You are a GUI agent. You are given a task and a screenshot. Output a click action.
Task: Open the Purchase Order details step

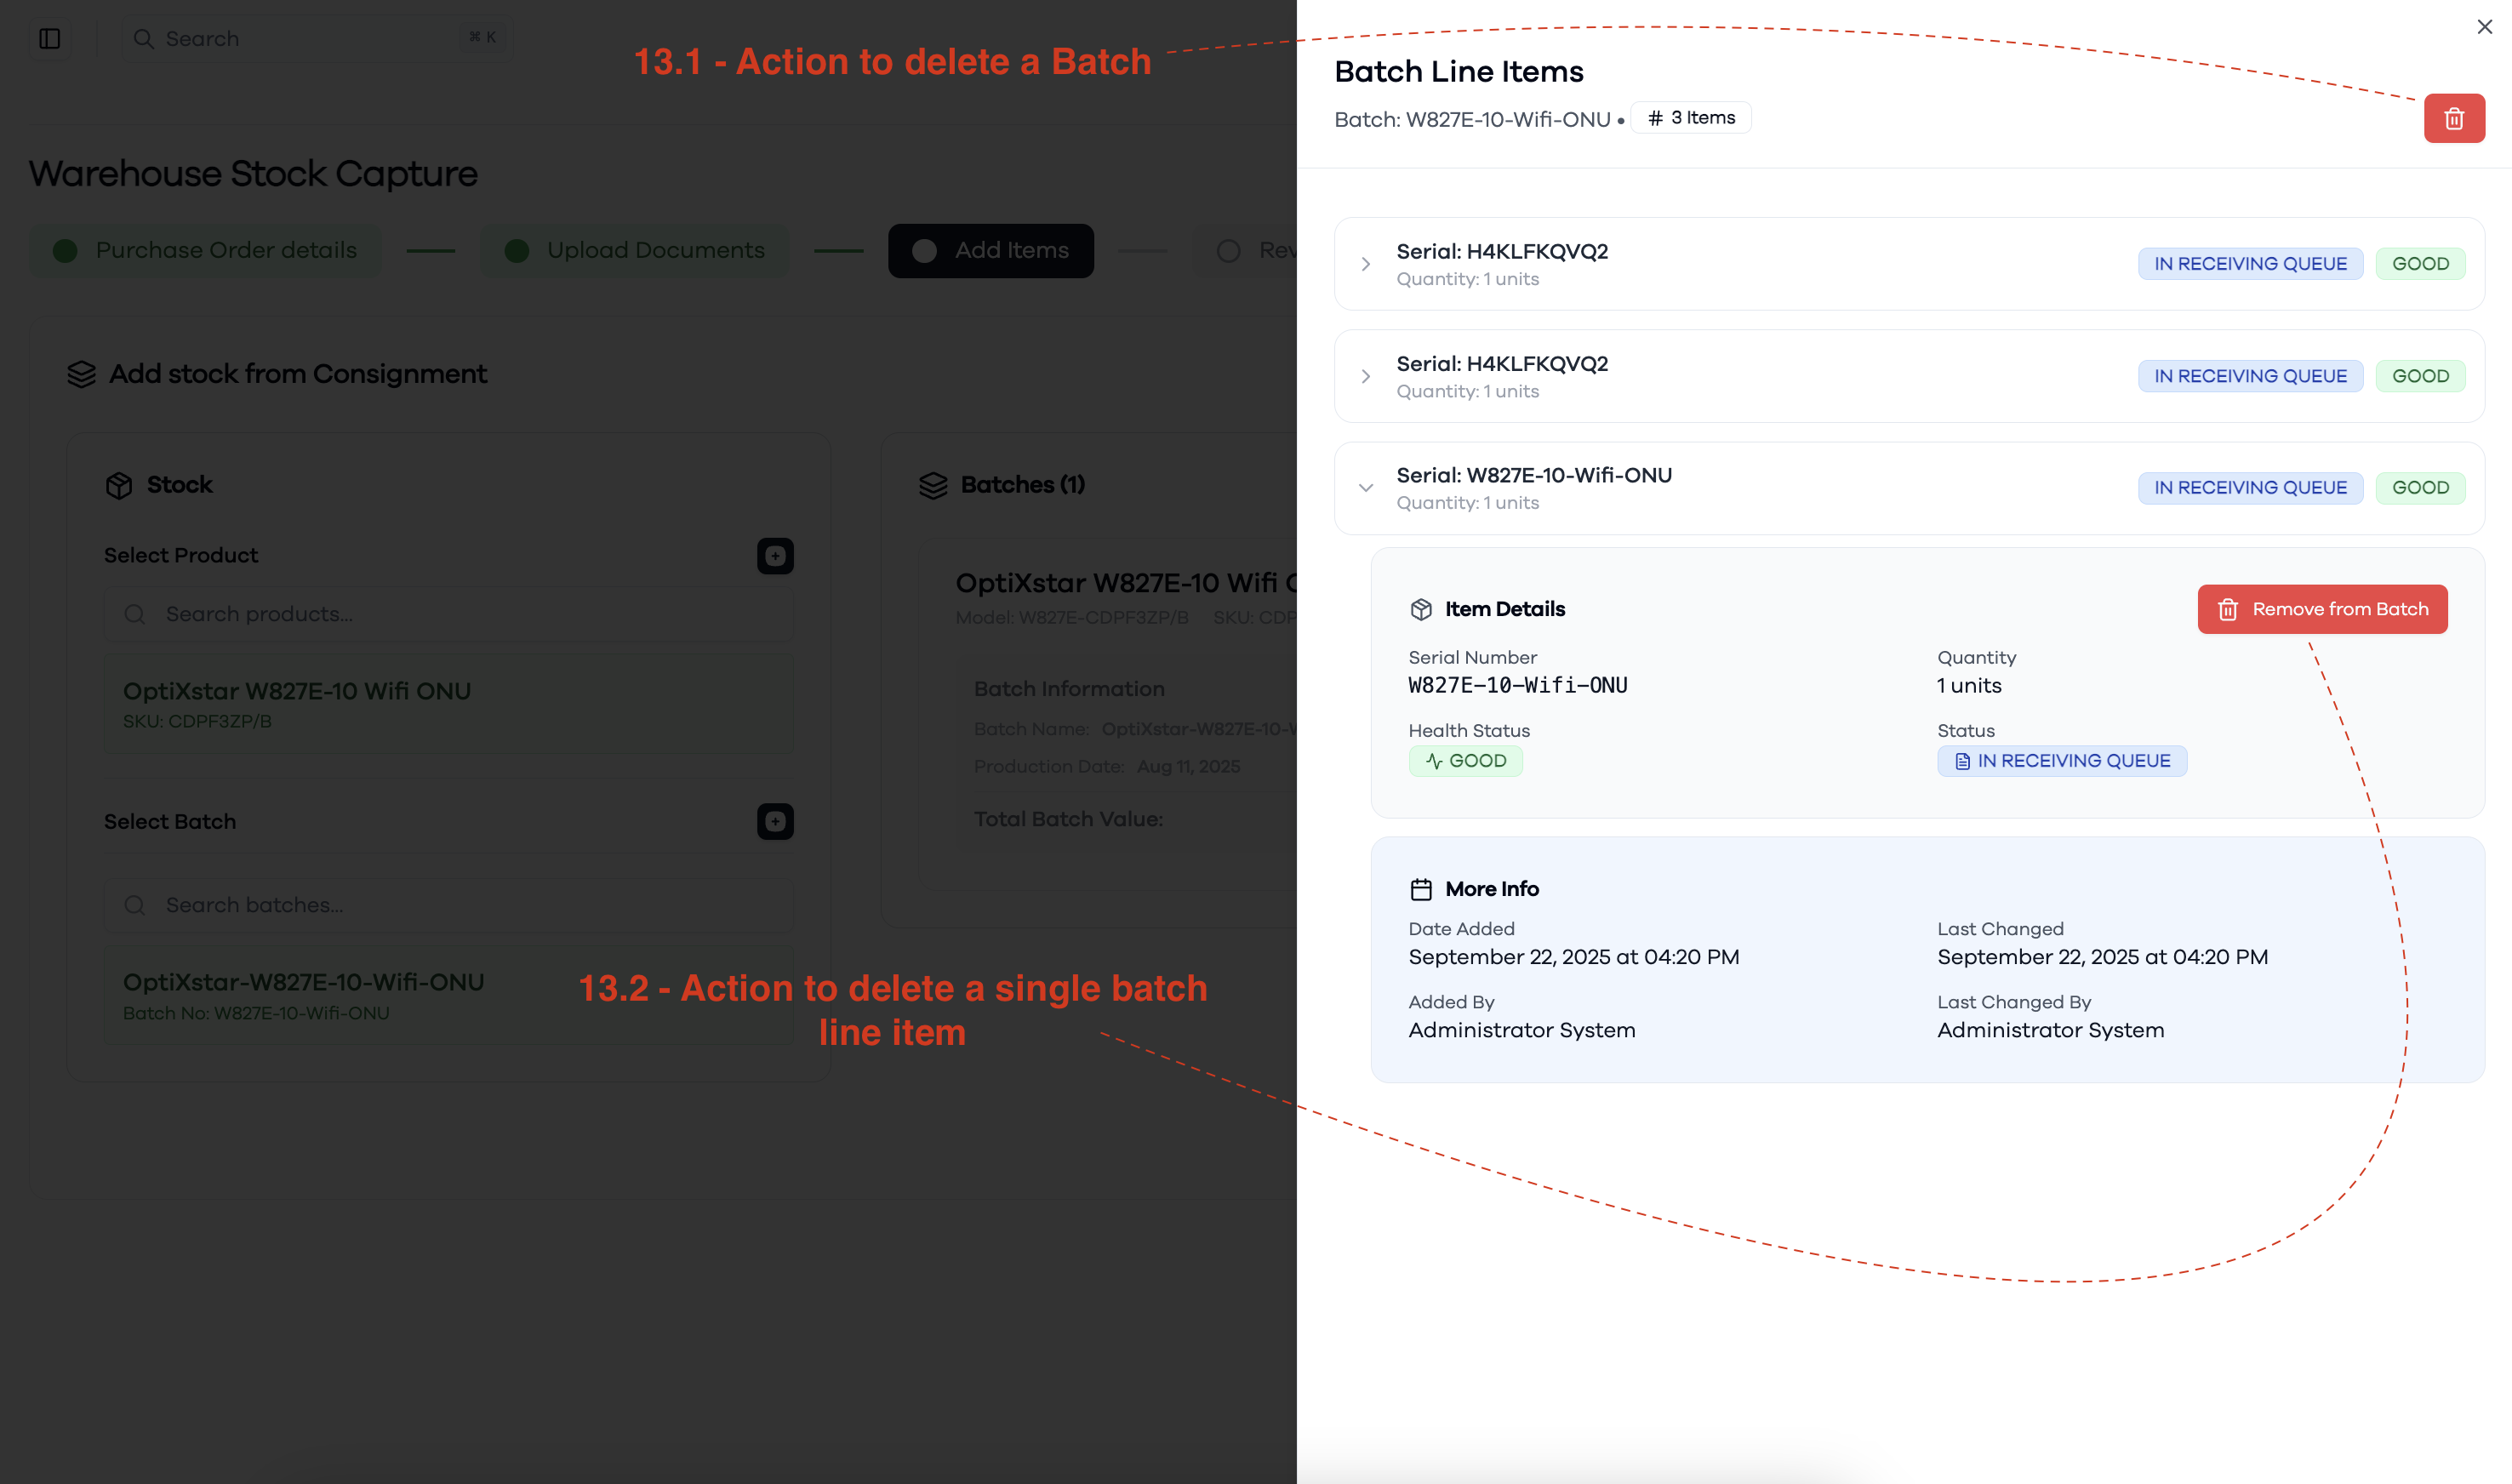click(206, 250)
